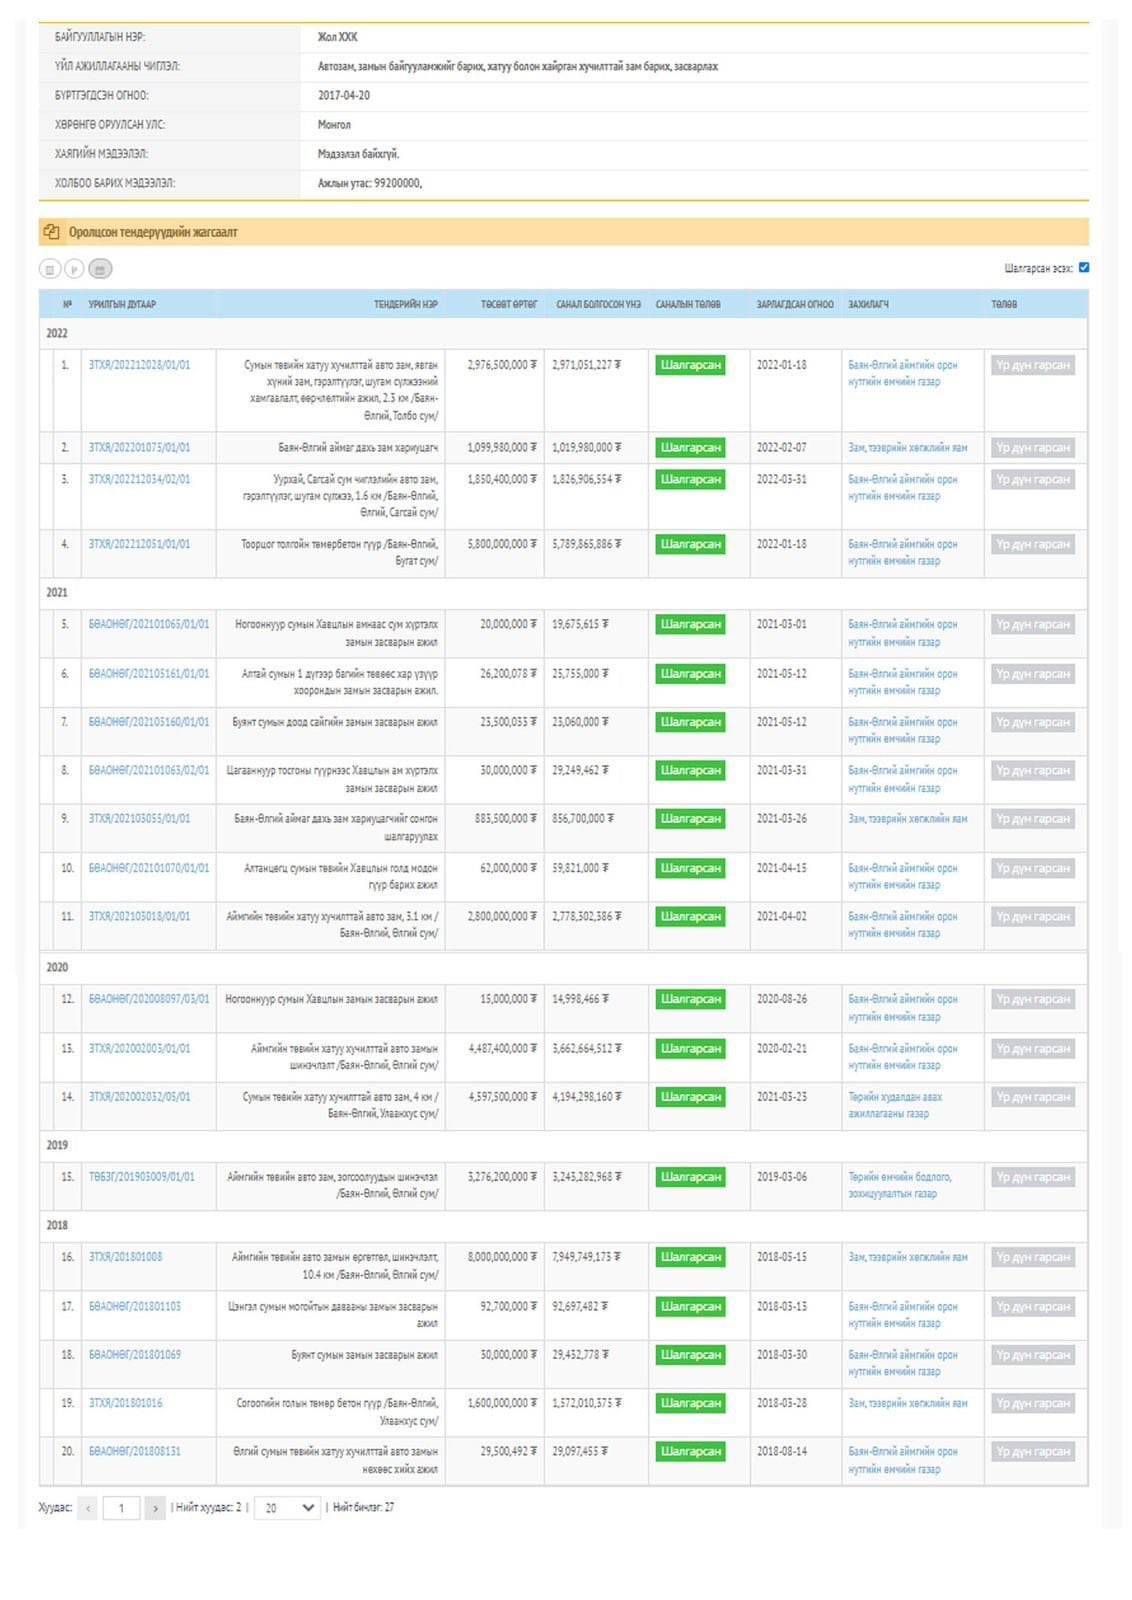
Task: Click Шалгарсан badge in row 15
Action: (x=690, y=1177)
